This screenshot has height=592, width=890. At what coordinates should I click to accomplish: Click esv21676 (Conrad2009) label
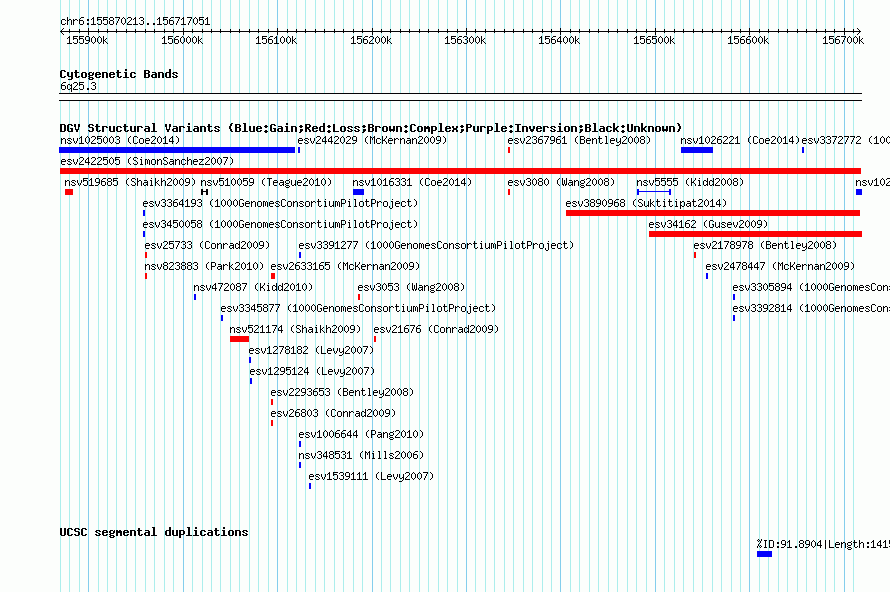tap(436, 329)
